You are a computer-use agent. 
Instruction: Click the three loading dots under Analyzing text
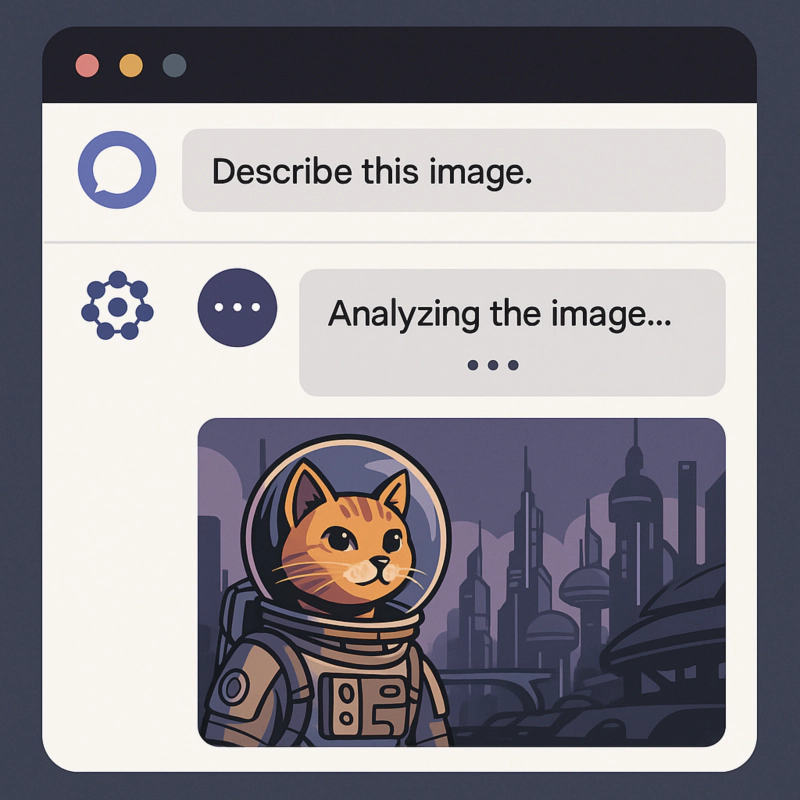pyautogui.click(x=493, y=365)
